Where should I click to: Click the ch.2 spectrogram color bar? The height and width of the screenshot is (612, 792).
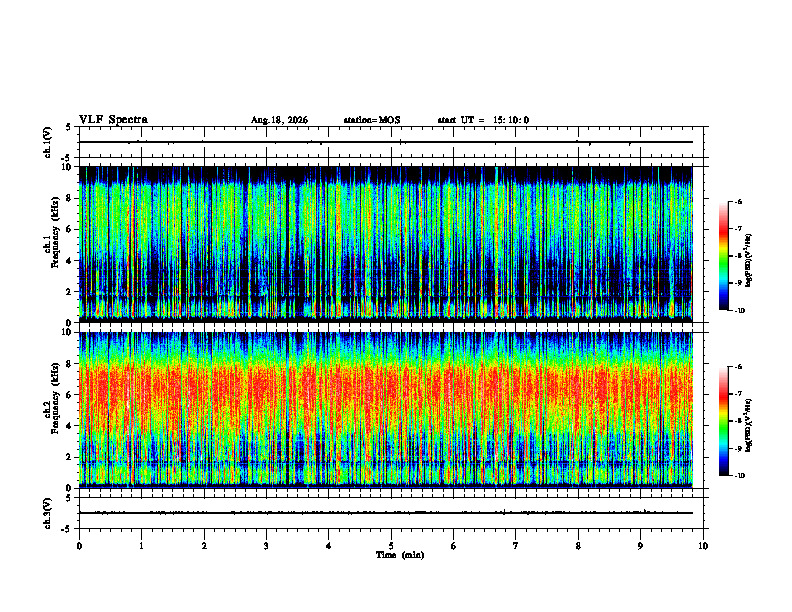point(723,421)
